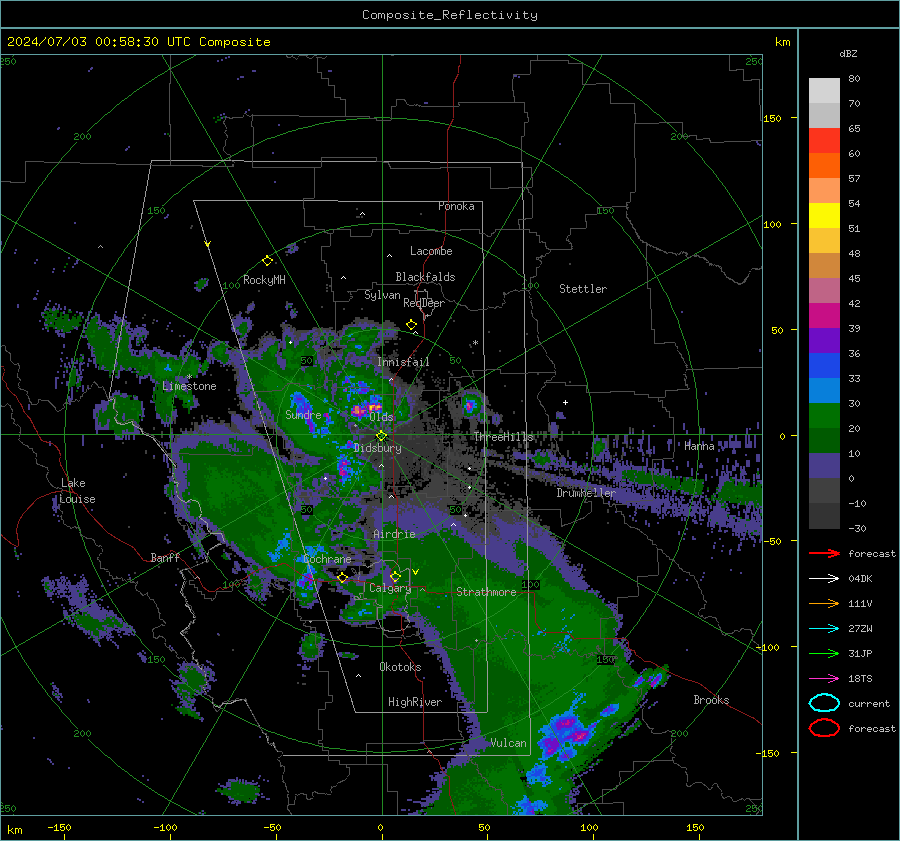
Task: Select the blue swatch between 33 and 36 dBZ
Action: point(824,366)
